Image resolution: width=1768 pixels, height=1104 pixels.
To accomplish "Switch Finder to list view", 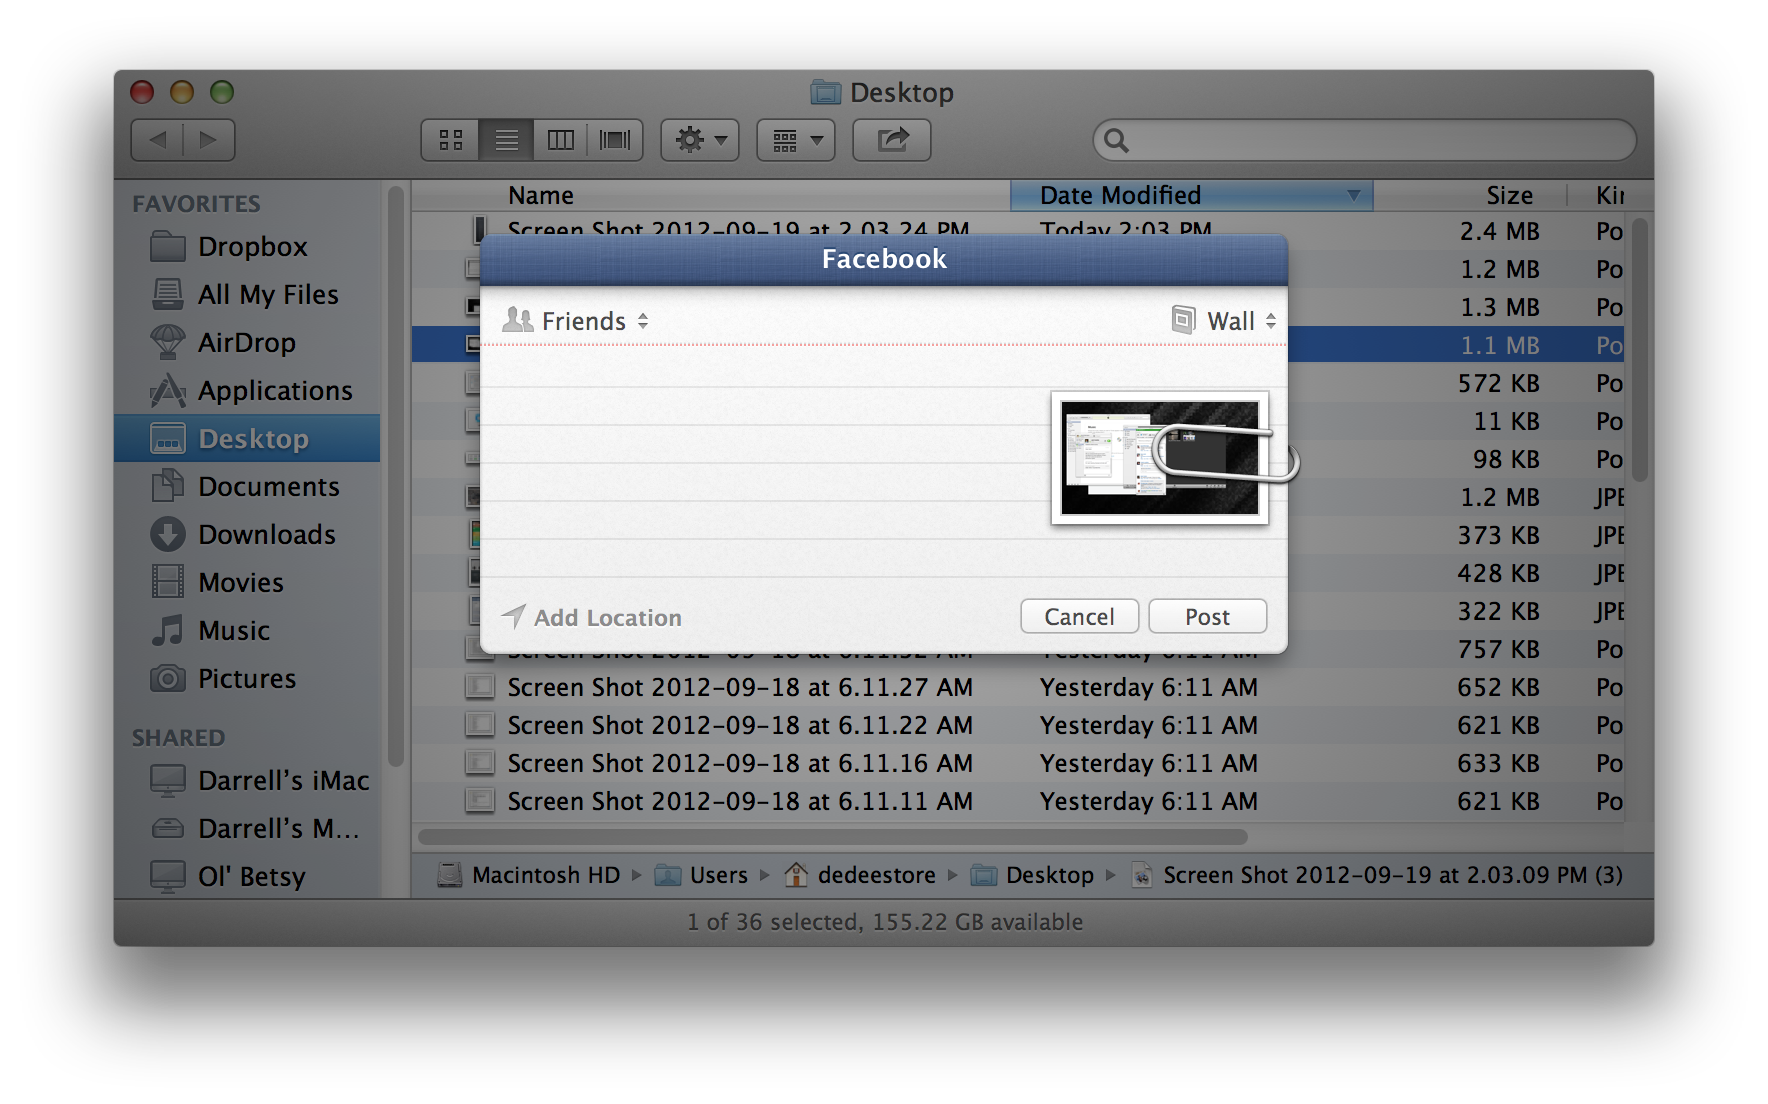I will pos(506,140).
